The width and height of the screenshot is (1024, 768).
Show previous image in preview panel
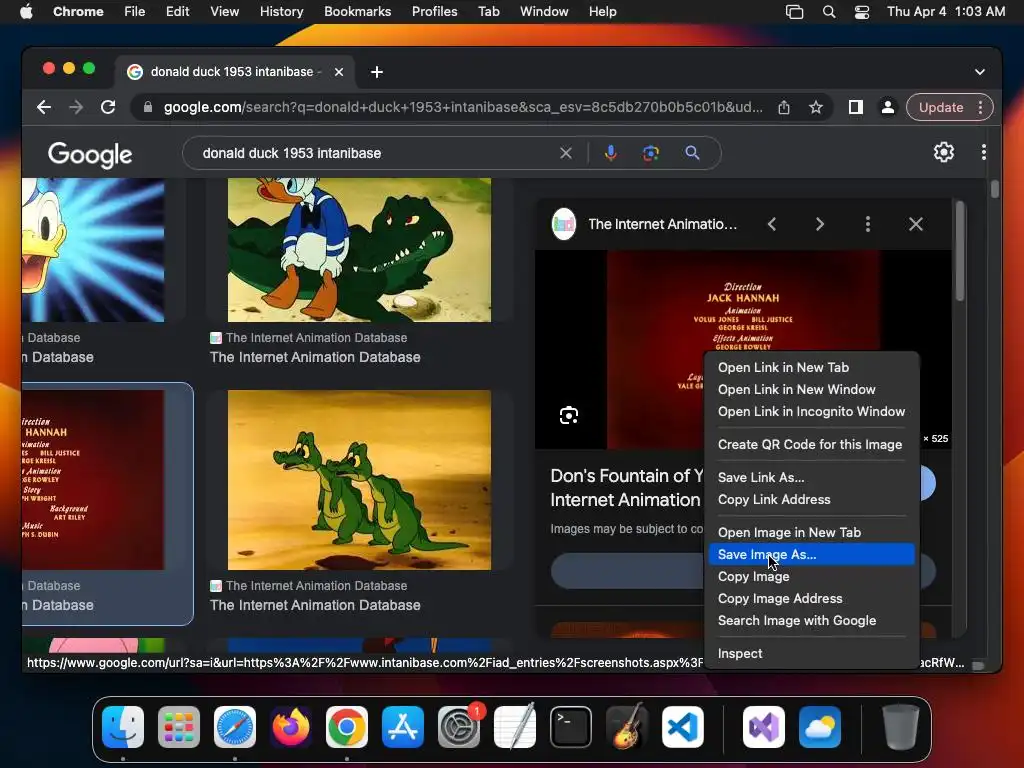(772, 224)
